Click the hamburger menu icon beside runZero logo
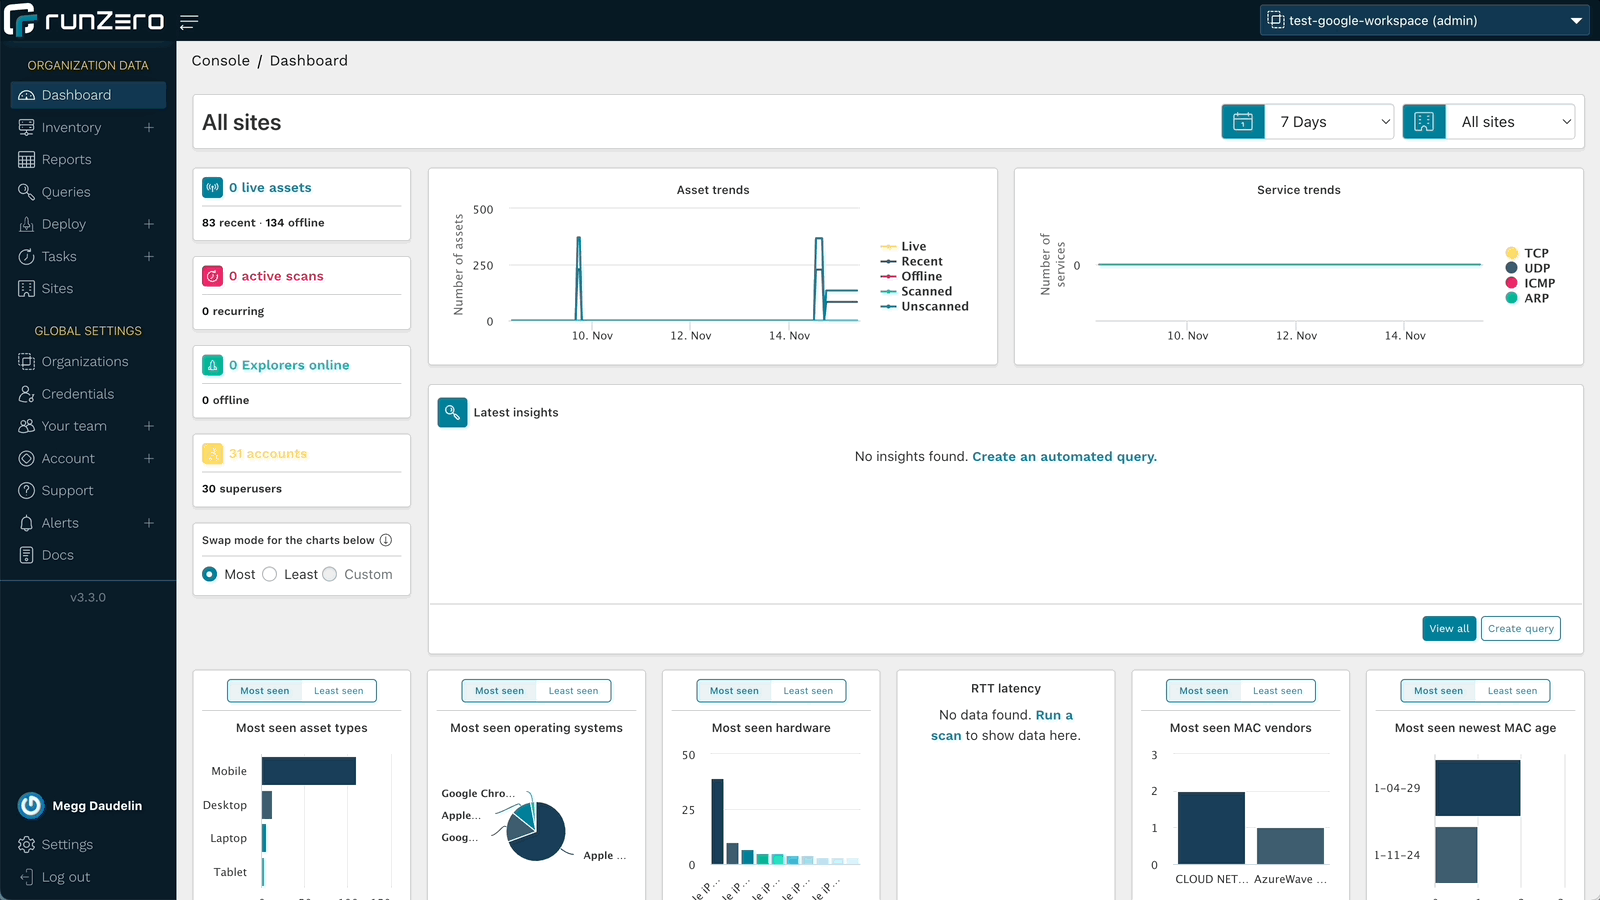 (x=189, y=21)
